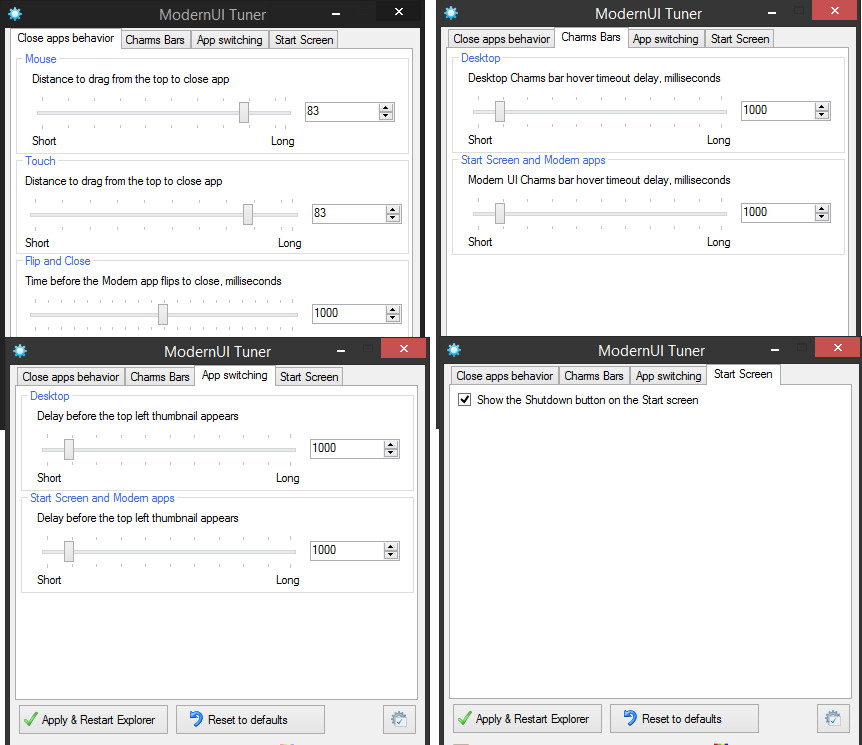
Task: Select App switching tab in the Charms Bars window
Action: click(666, 39)
